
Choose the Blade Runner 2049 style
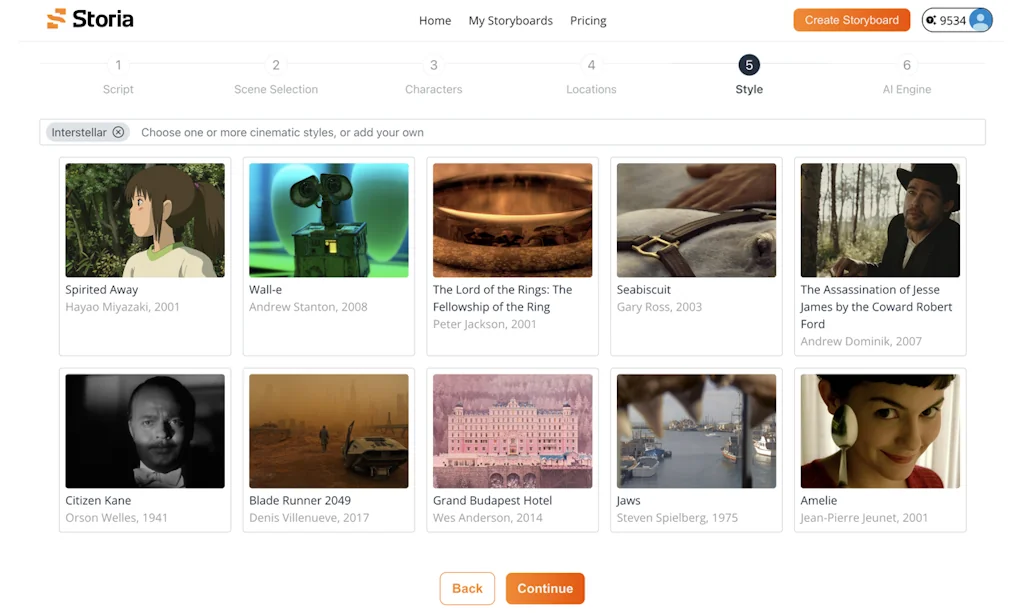pos(329,431)
